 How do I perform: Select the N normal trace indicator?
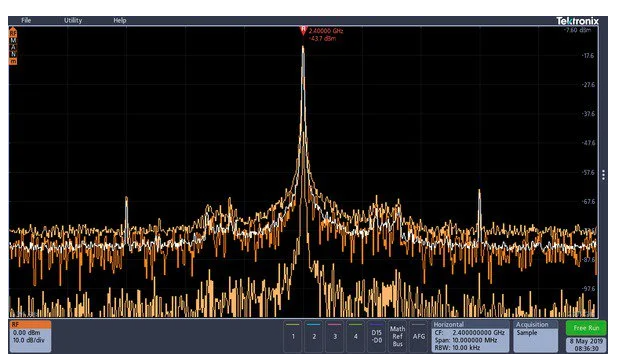tap(13, 54)
